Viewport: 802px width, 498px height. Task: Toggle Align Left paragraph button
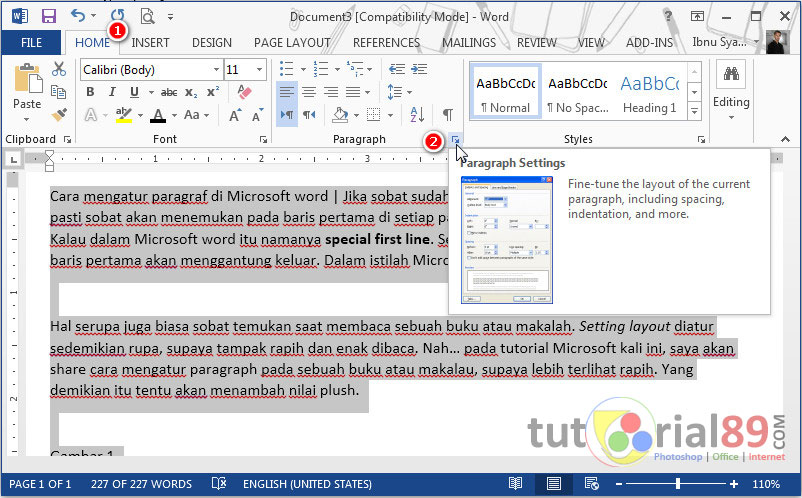pyautogui.click(x=287, y=92)
